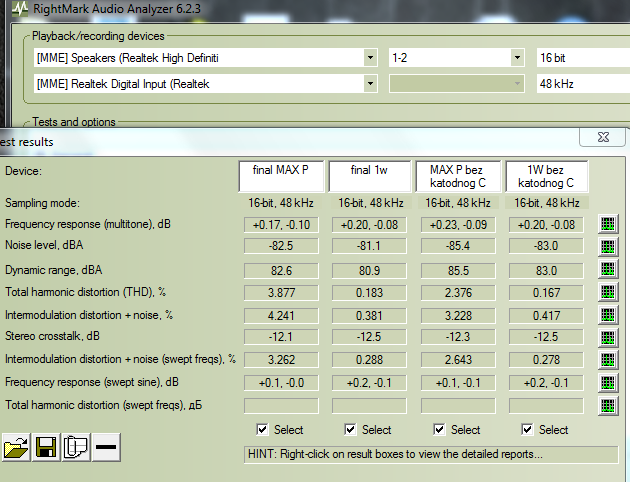Open the Realtek Digital Input recording dropdown
630x482 pixels.
[x=370, y=84]
